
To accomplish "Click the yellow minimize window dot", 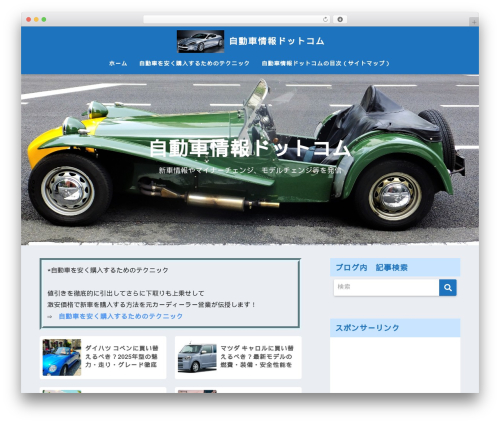I will click(36, 19).
